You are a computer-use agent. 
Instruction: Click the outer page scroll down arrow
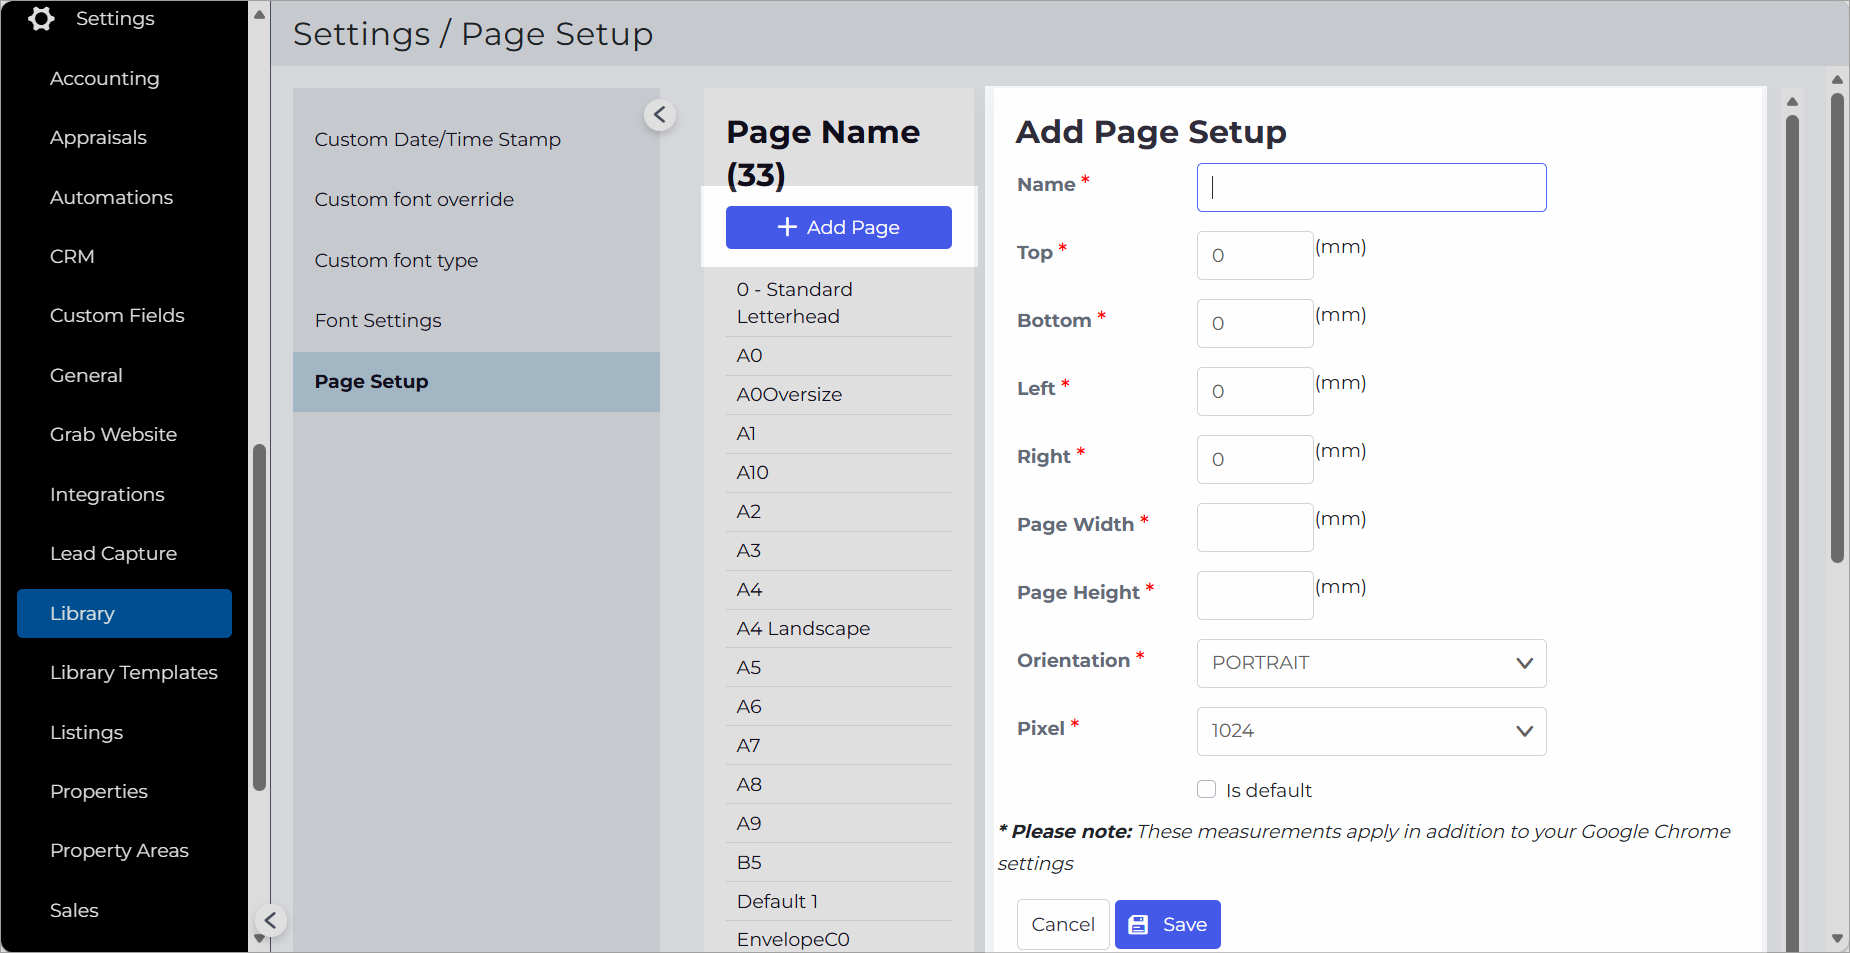pyautogui.click(x=1837, y=939)
